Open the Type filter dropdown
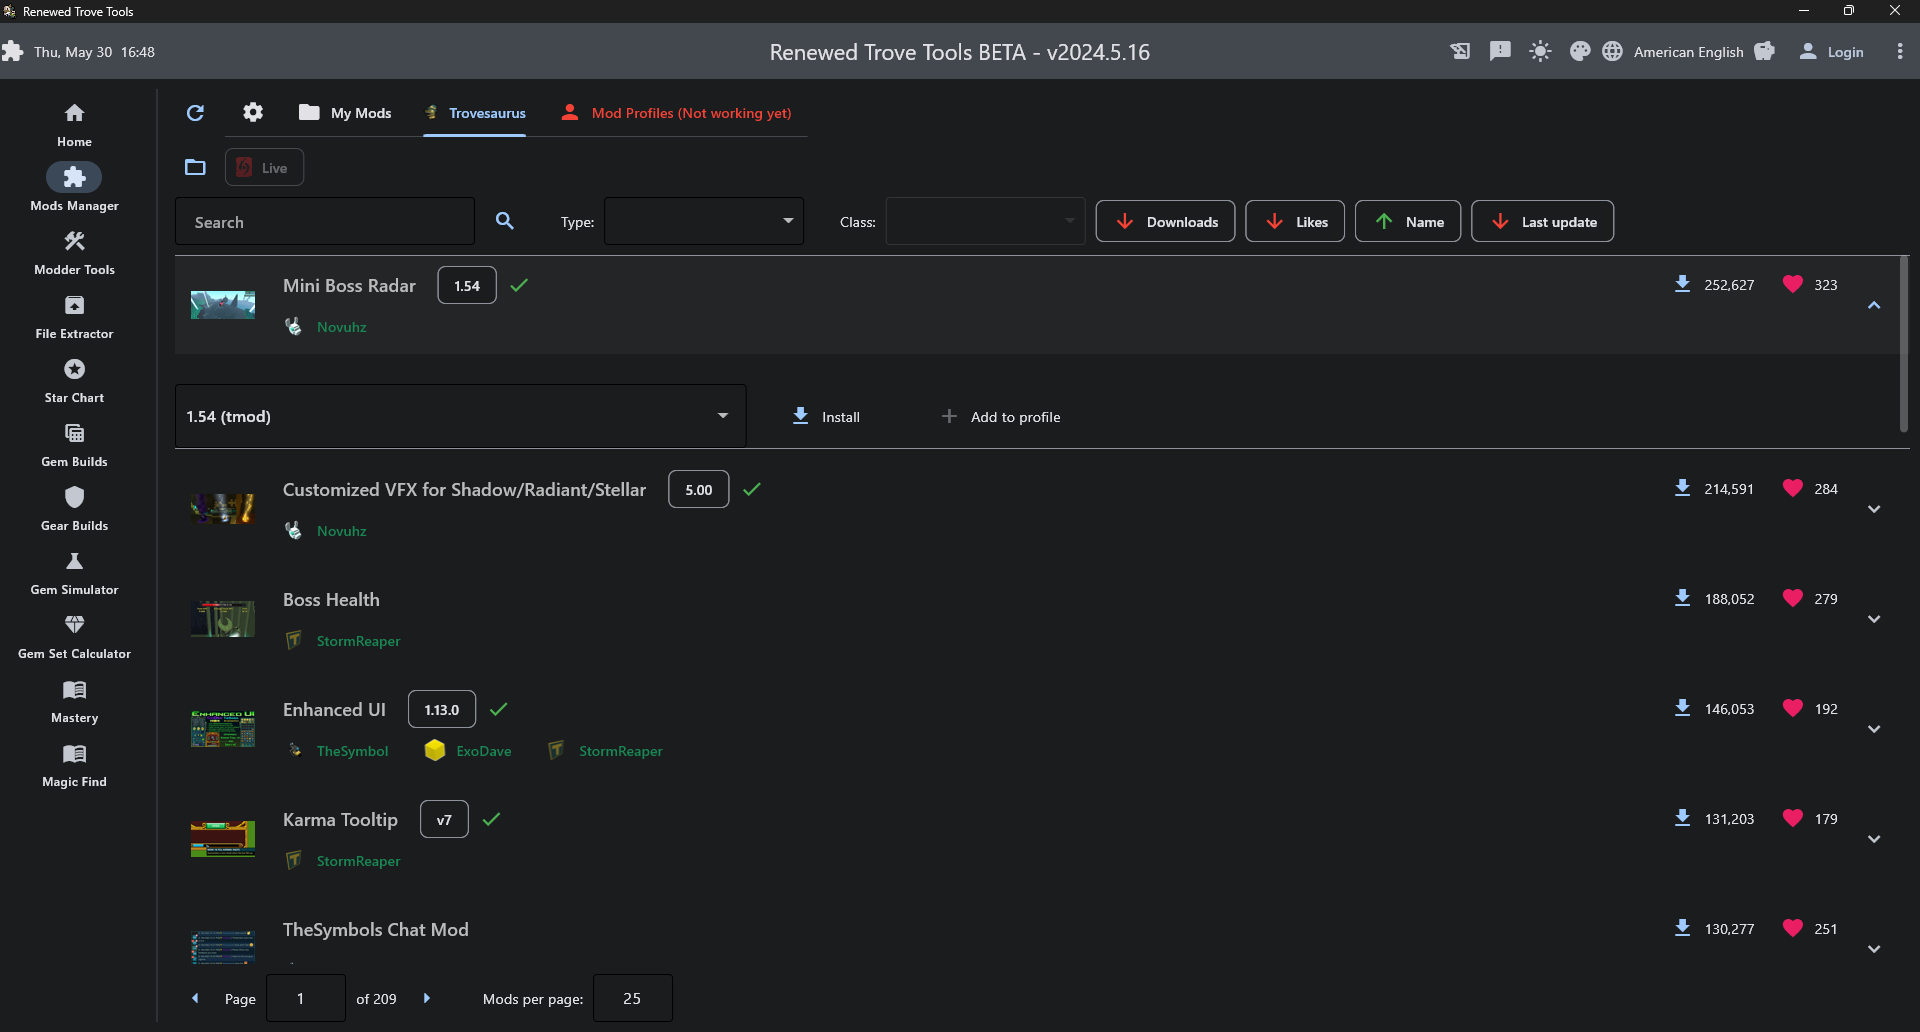The width and height of the screenshot is (1920, 1032). [704, 221]
